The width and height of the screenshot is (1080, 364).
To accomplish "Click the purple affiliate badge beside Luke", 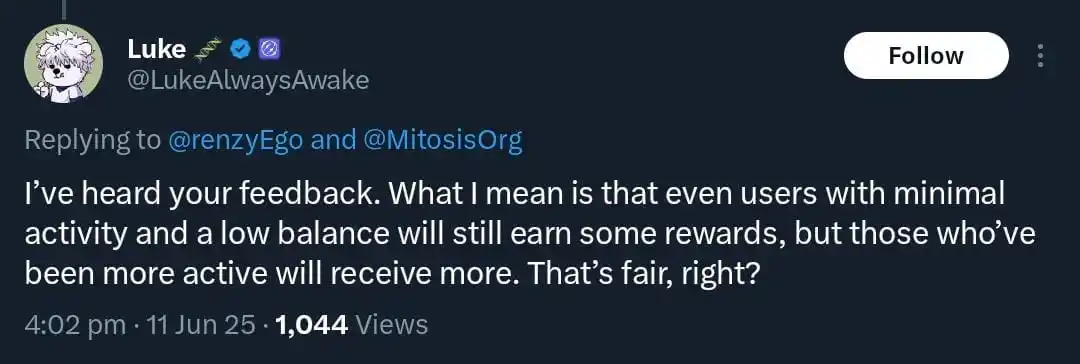I will point(267,48).
